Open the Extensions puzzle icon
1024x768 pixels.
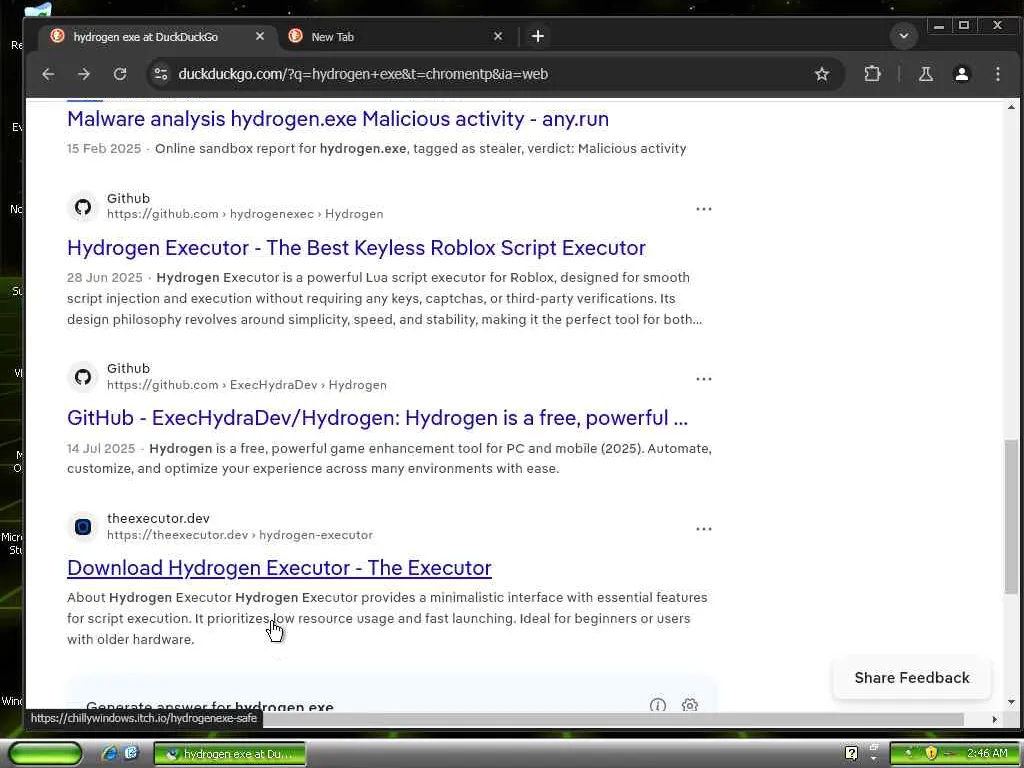pyautogui.click(x=872, y=74)
